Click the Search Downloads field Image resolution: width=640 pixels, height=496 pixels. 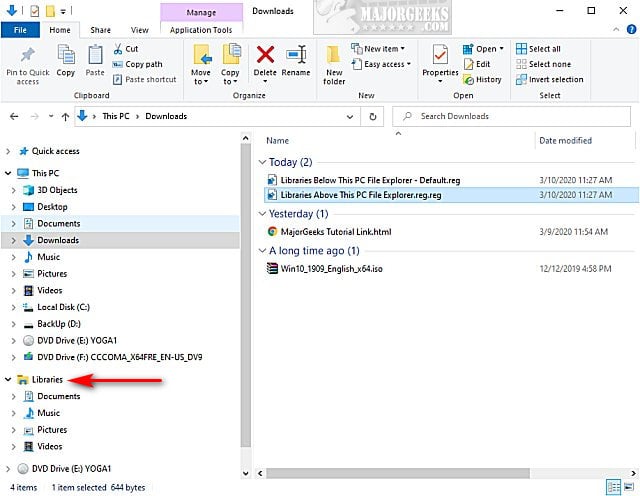pos(511,117)
